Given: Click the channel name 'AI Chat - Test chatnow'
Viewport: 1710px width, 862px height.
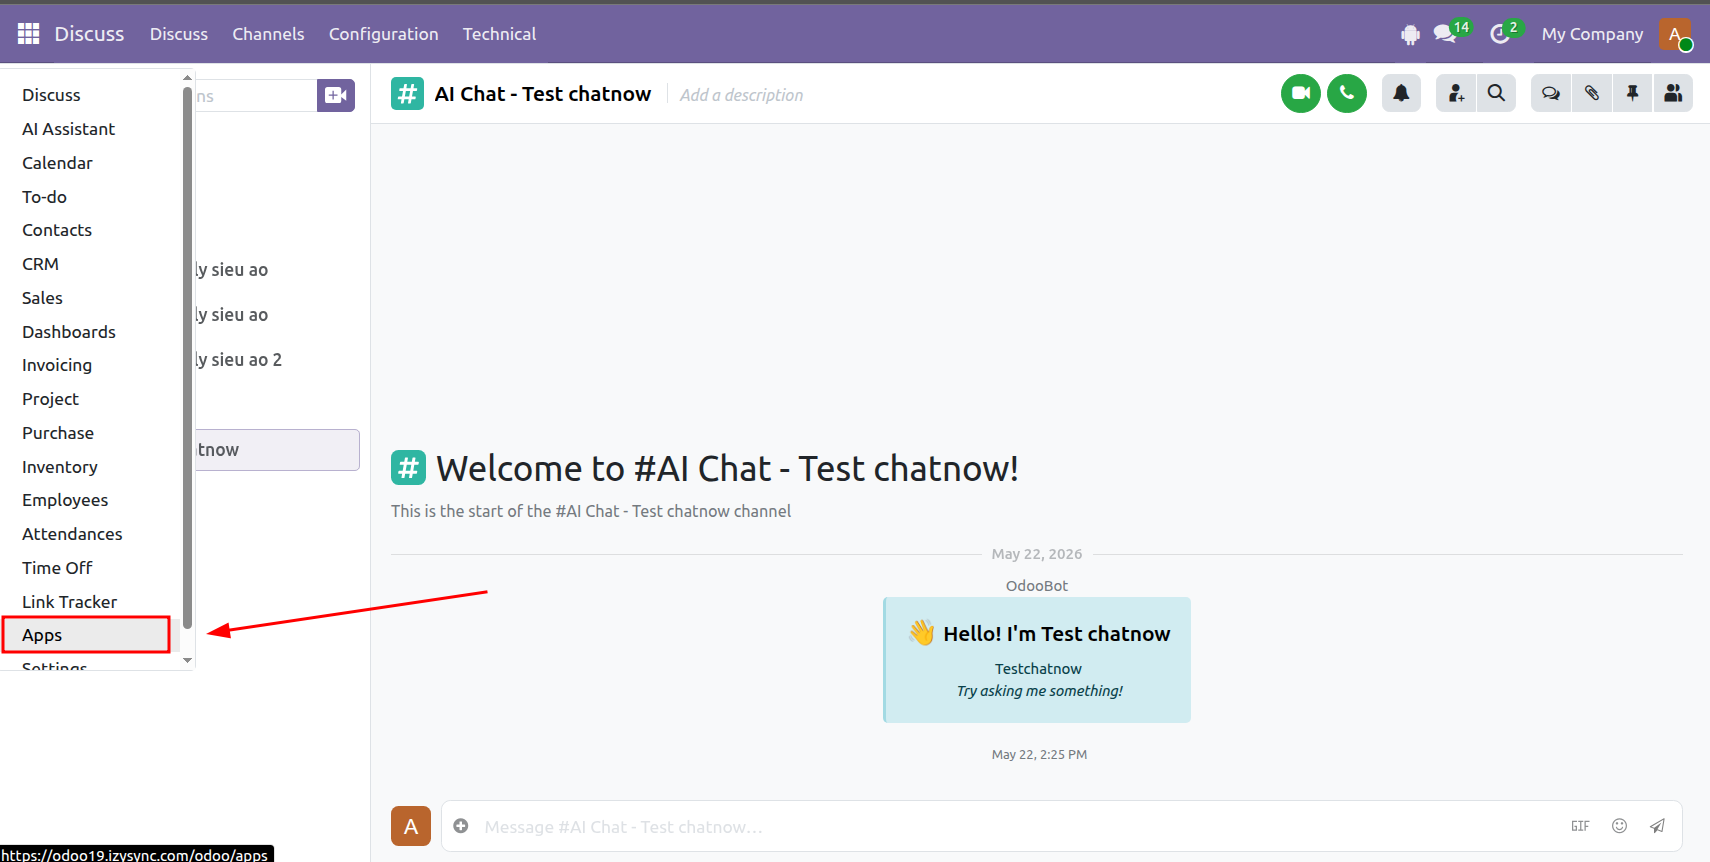Looking at the screenshot, I should point(543,94).
